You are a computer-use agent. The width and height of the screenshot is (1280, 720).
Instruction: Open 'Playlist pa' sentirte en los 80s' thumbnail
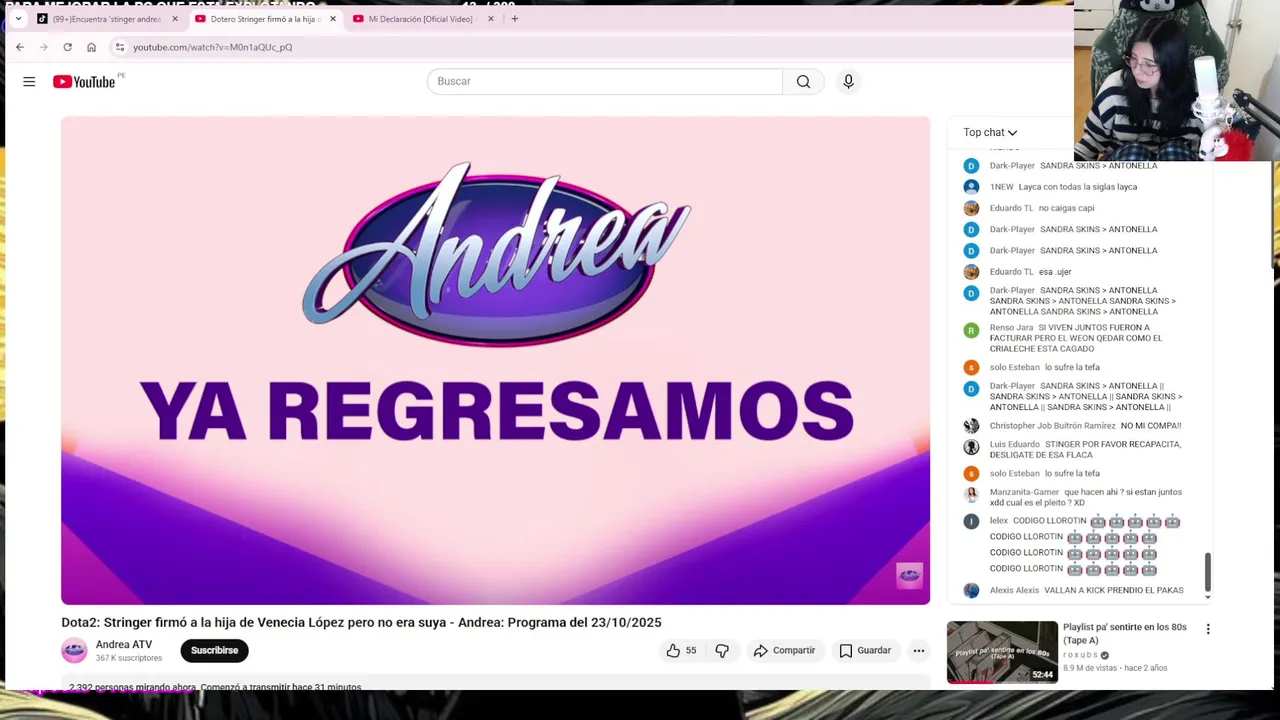(x=1002, y=652)
